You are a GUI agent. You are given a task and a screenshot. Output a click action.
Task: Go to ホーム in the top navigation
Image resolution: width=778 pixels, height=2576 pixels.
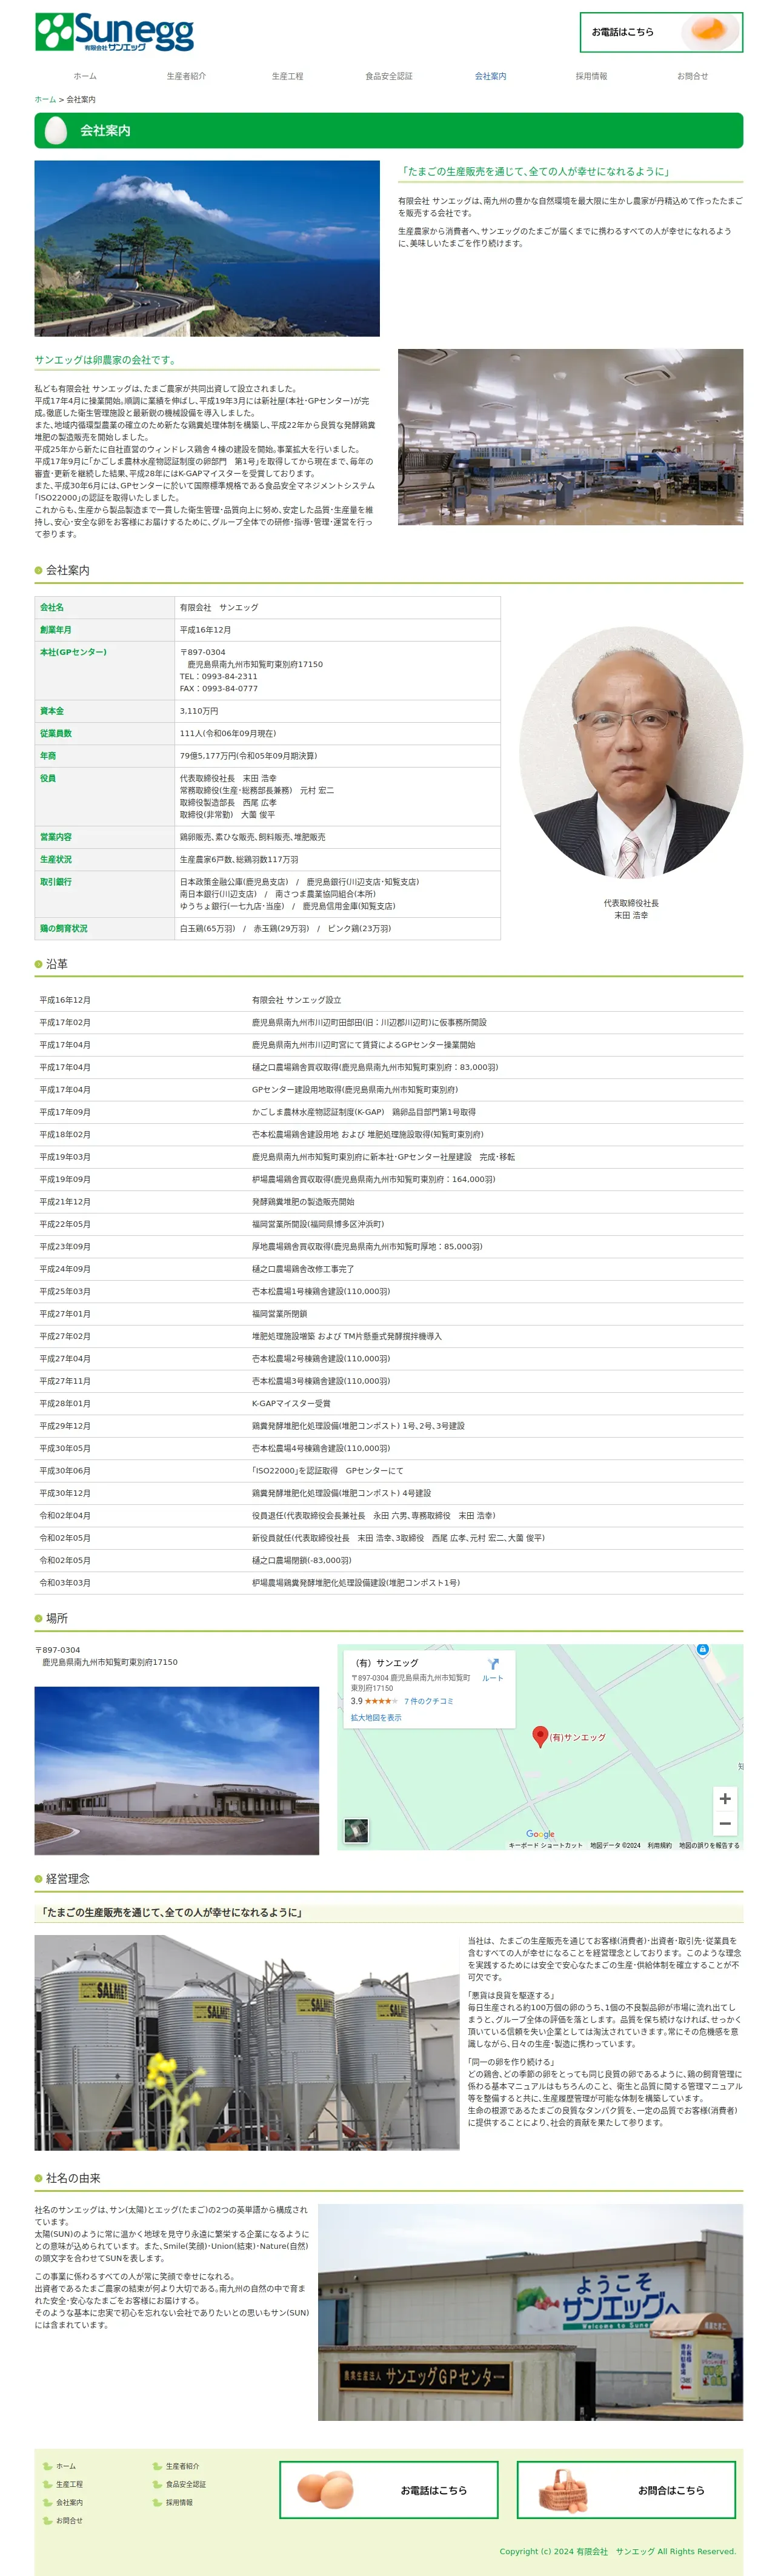[x=85, y=76]
